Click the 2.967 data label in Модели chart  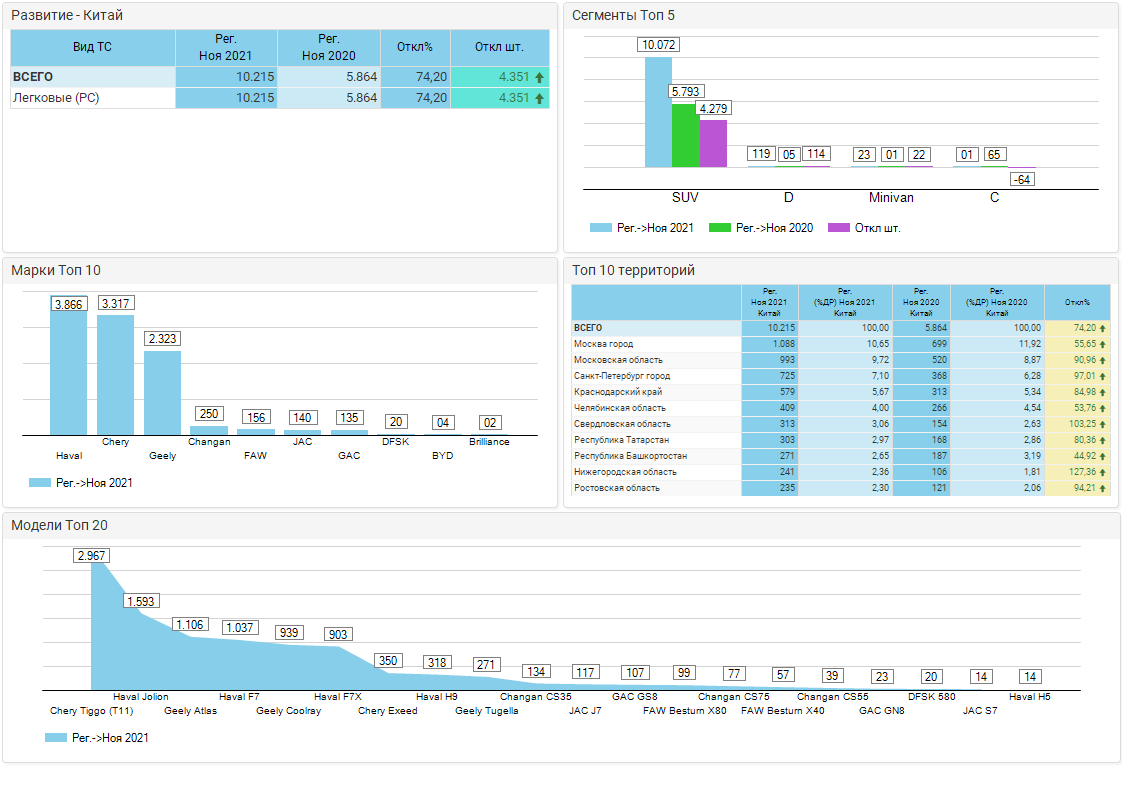pos(91,556)
